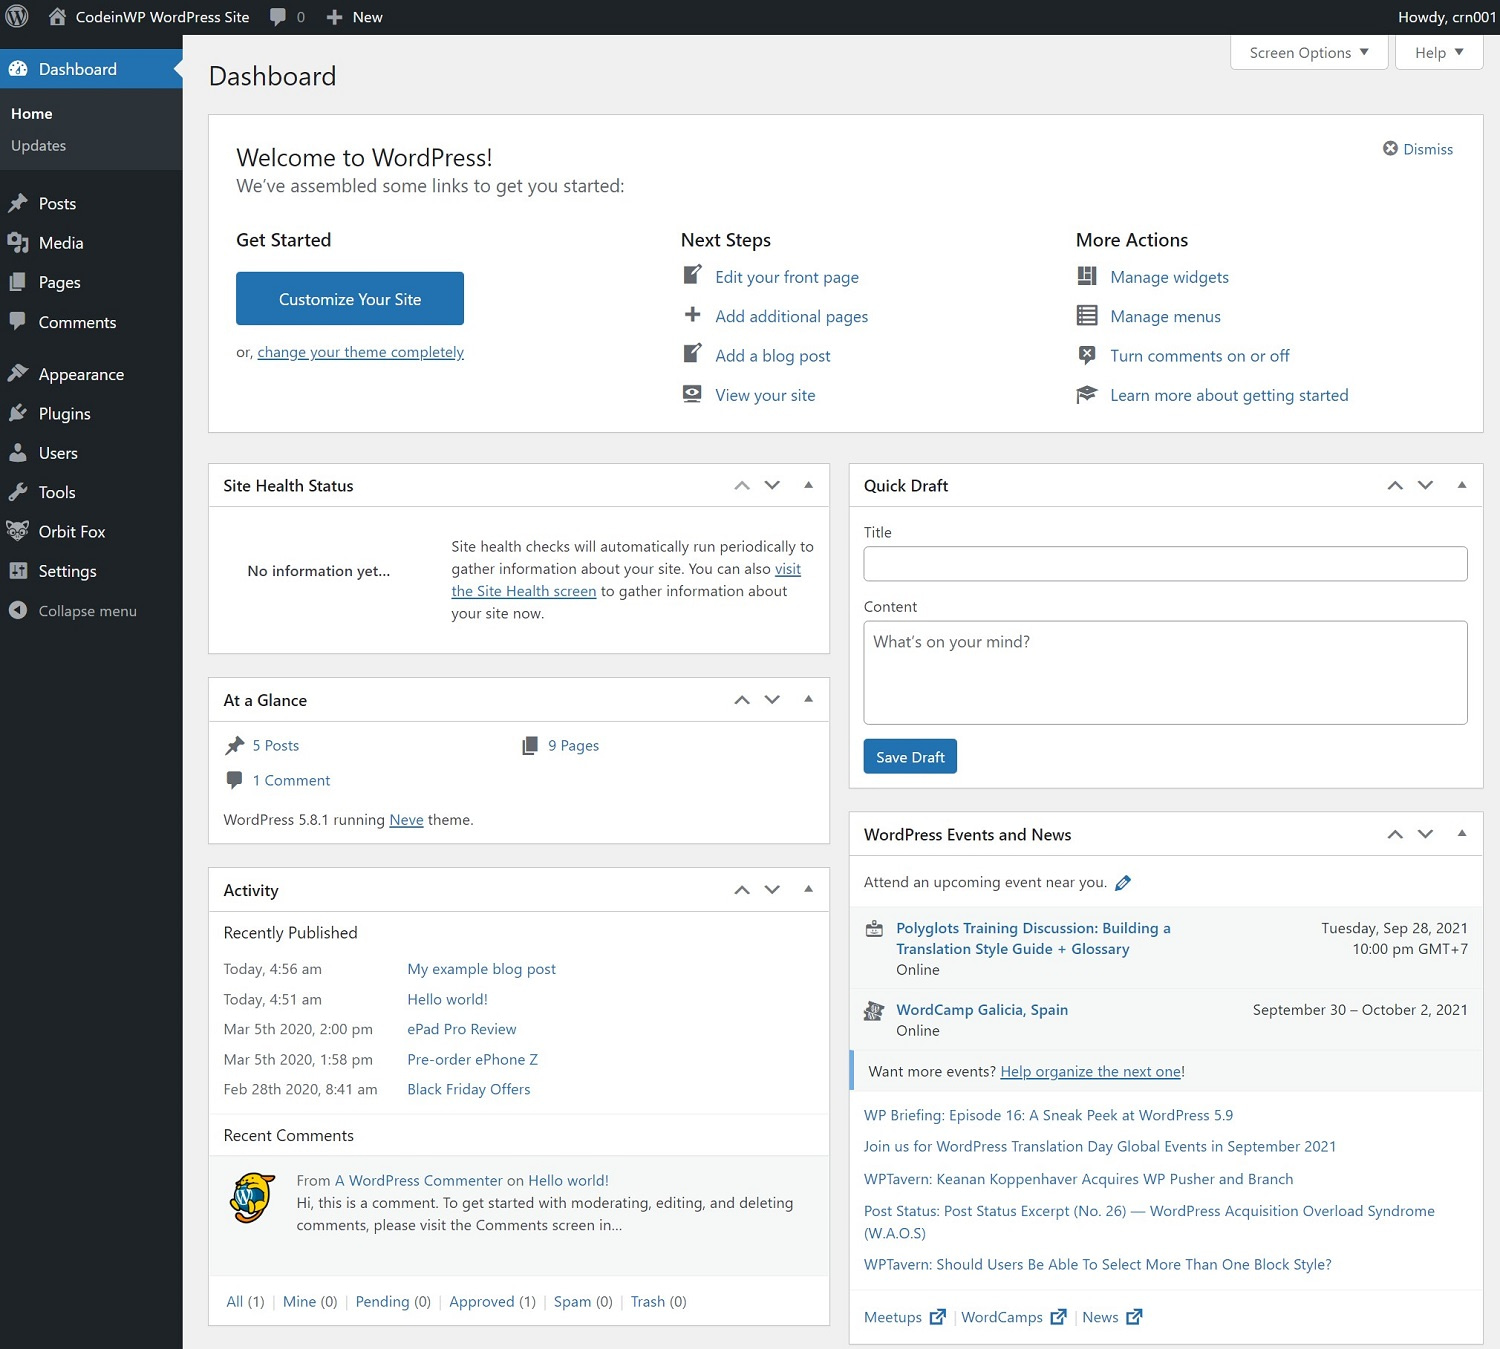Viewport: 1500px width, 1349px height.
Task: Open the Updates menu item
Action: tap(38, 145)
